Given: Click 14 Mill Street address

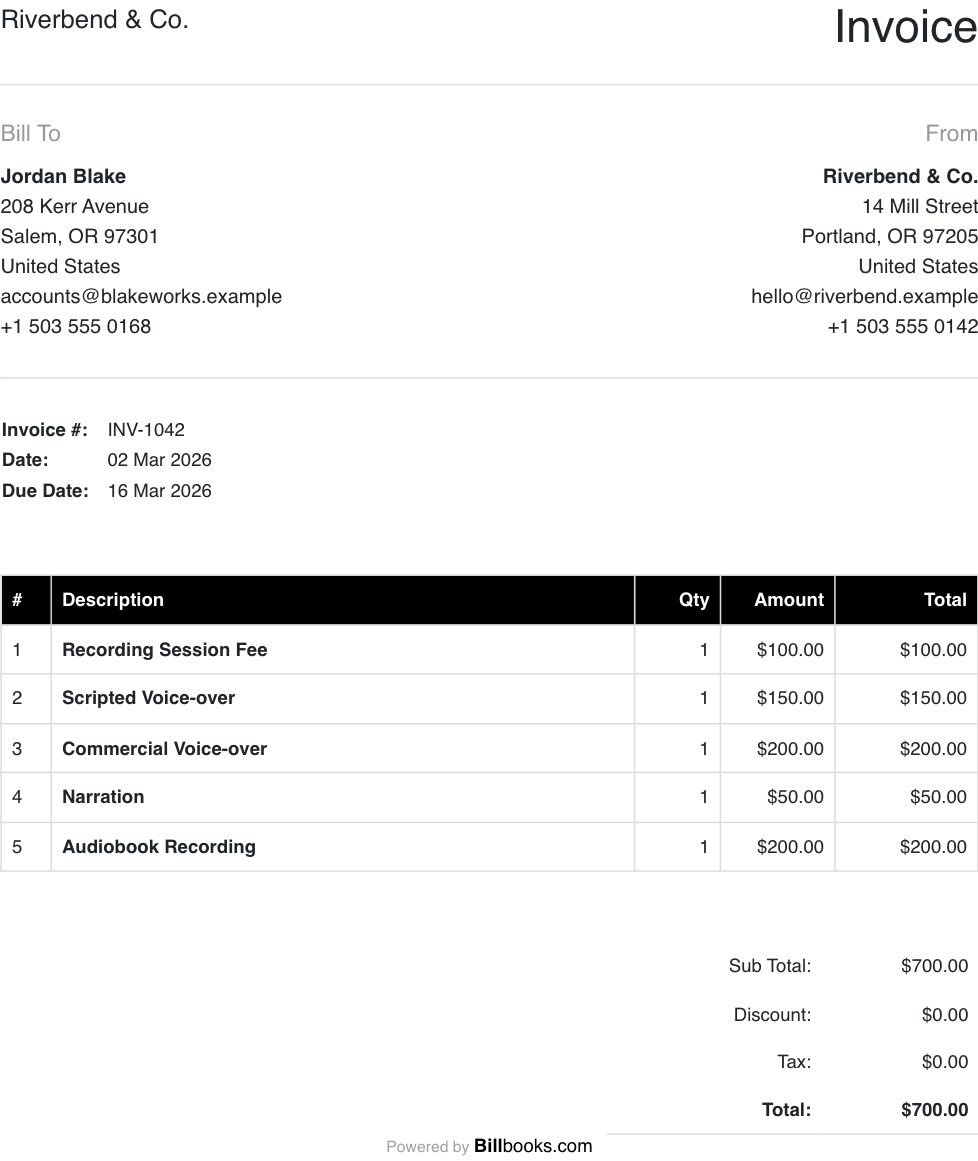Looking at the screenshot, I should pyautogui.click(x=920, y=206).
